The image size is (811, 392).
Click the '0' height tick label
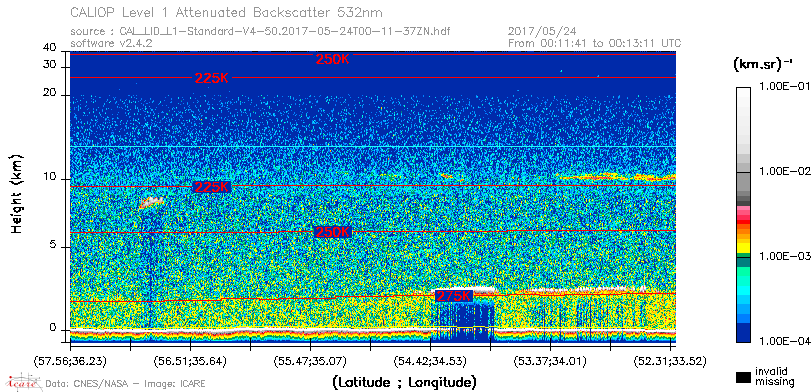tap(53, 328)
